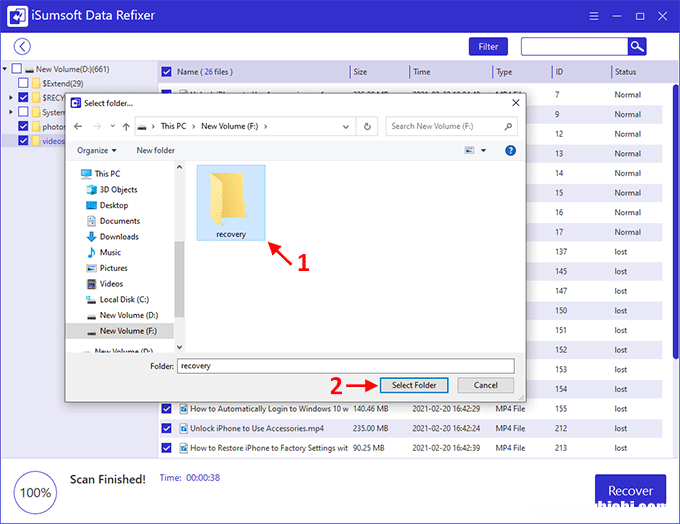
Task: Expand the $RECY folder tree node
Action: 11,98
